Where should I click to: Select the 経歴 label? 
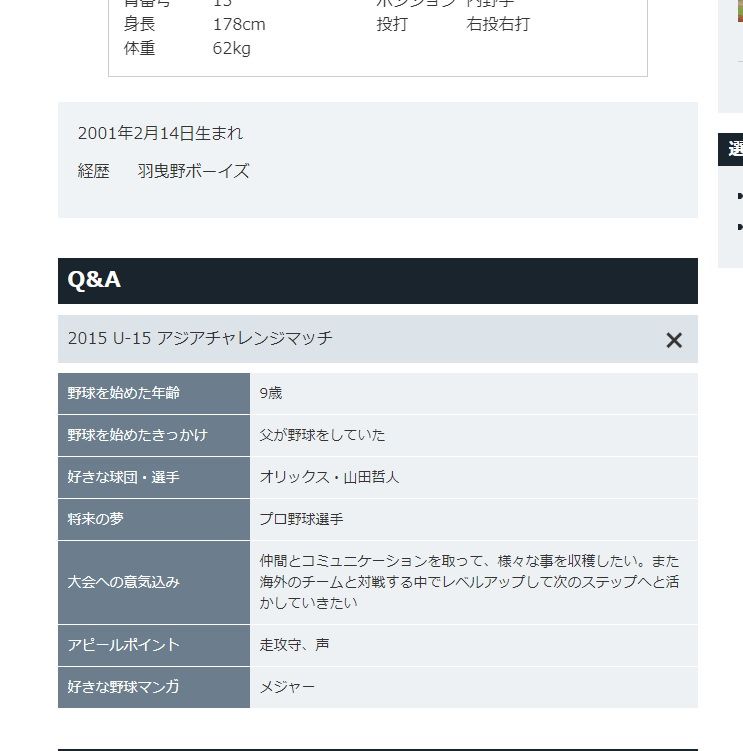coord(93,171)
